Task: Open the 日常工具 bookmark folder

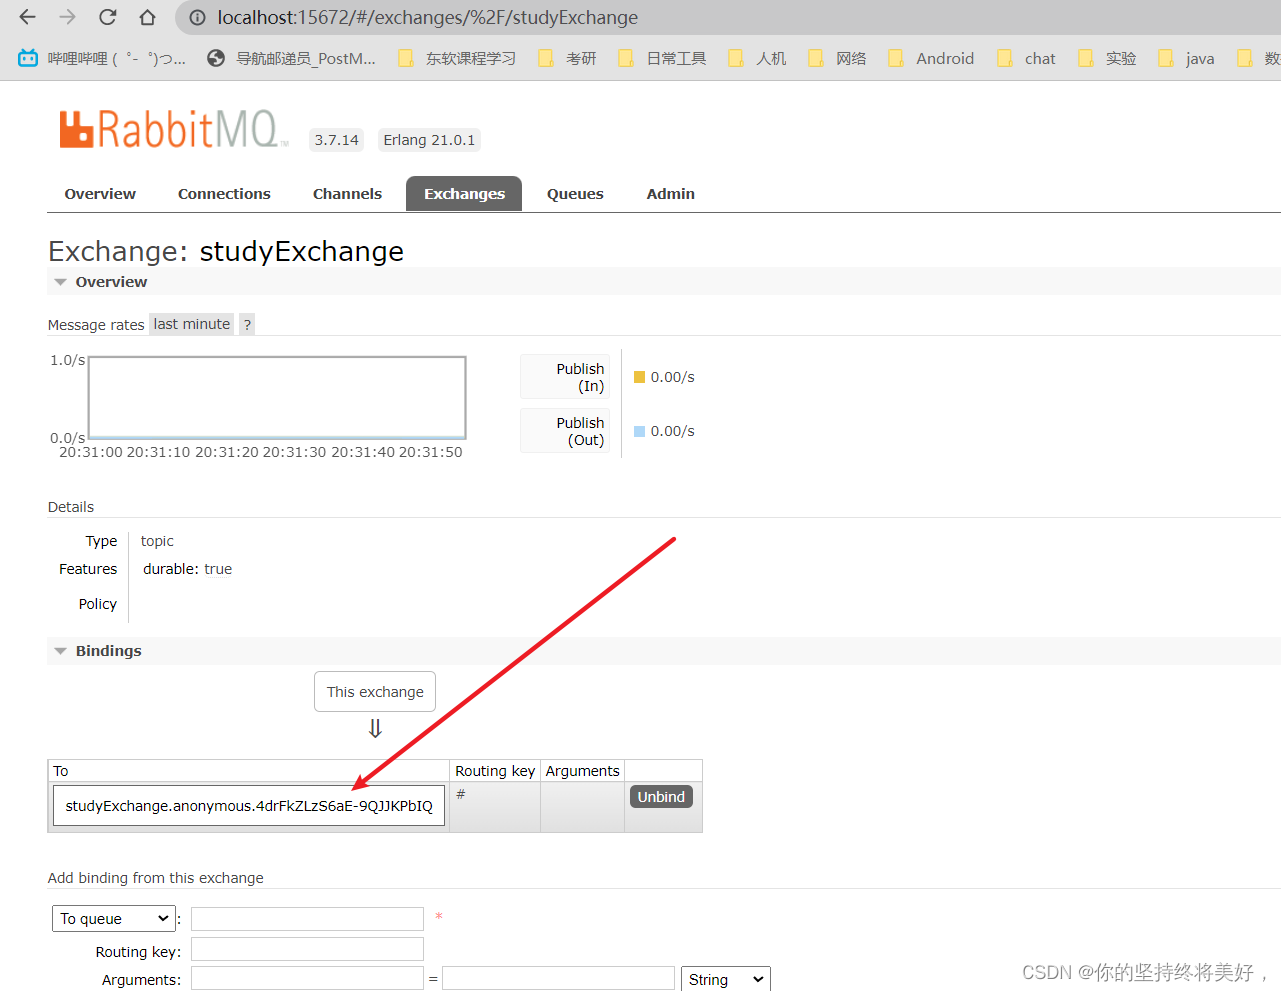Action: [662, 58]
